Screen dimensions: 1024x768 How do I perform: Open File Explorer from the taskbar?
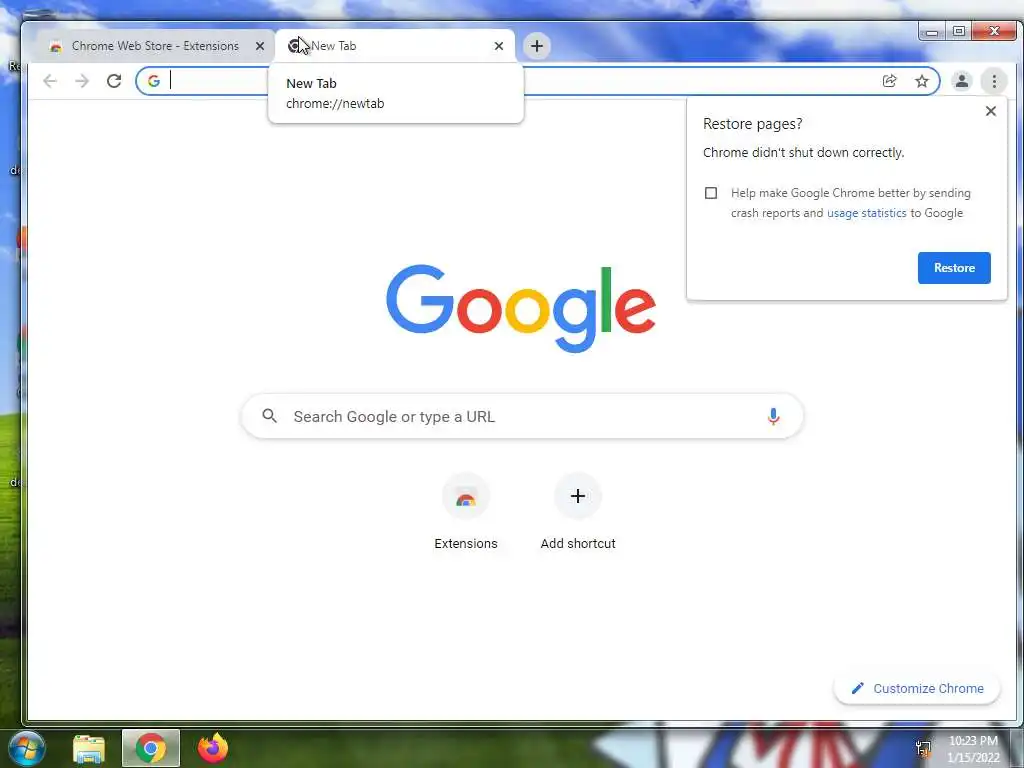pos(89,749)
